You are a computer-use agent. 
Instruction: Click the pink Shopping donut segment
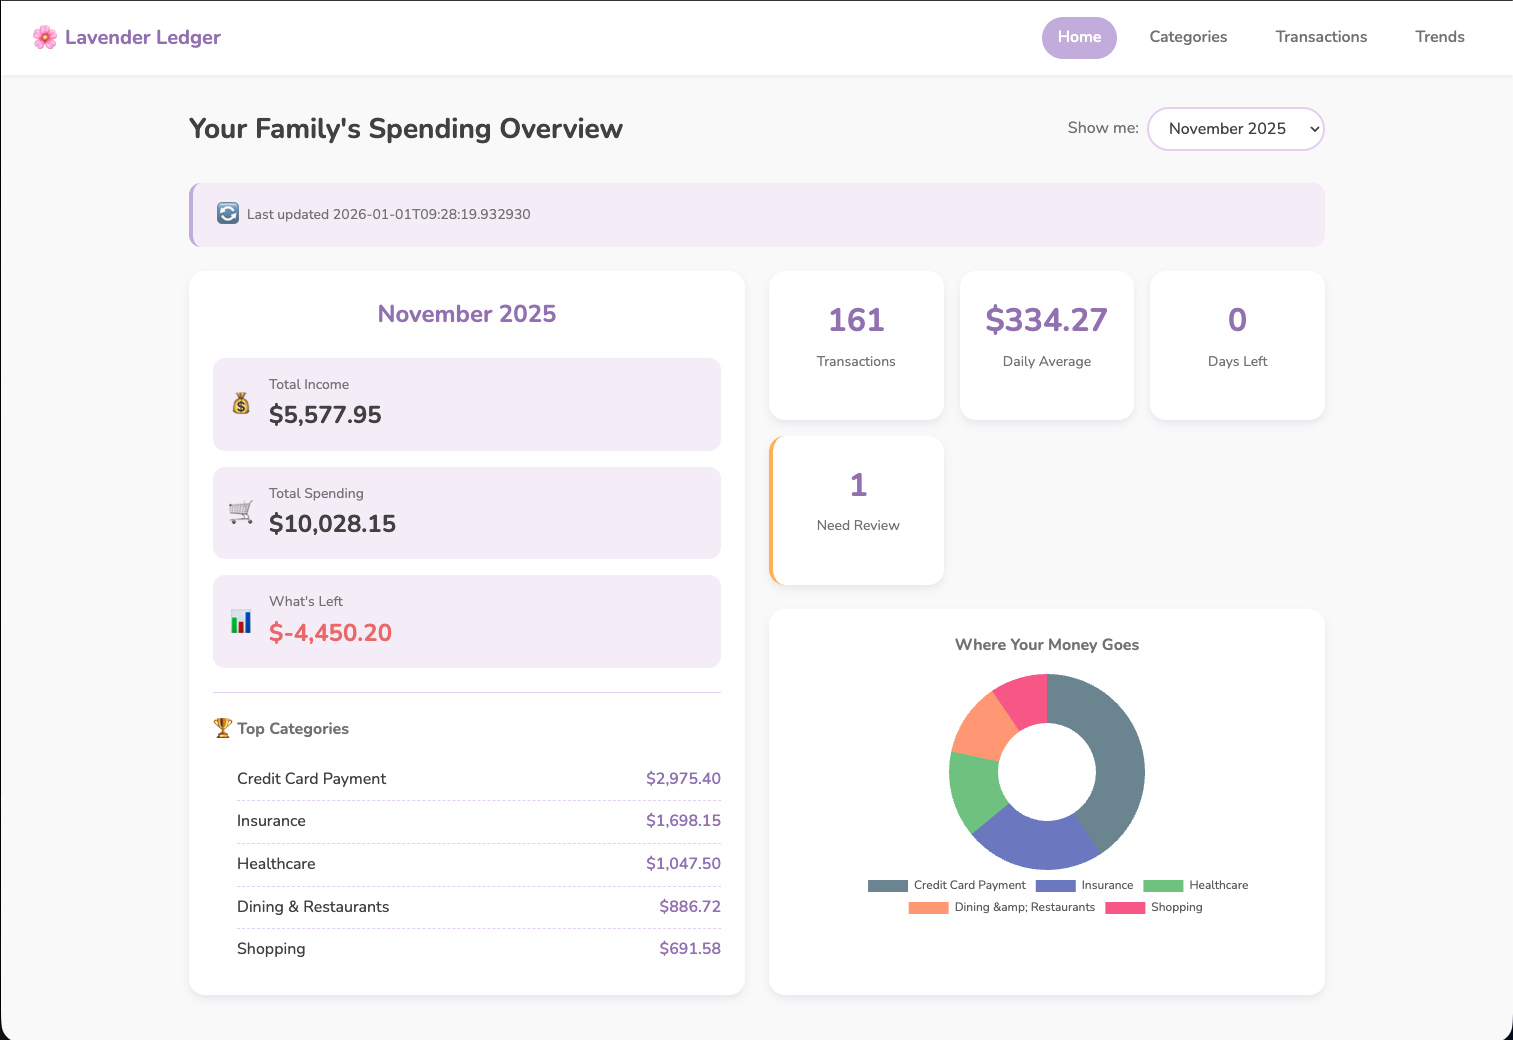[1024, 699]
